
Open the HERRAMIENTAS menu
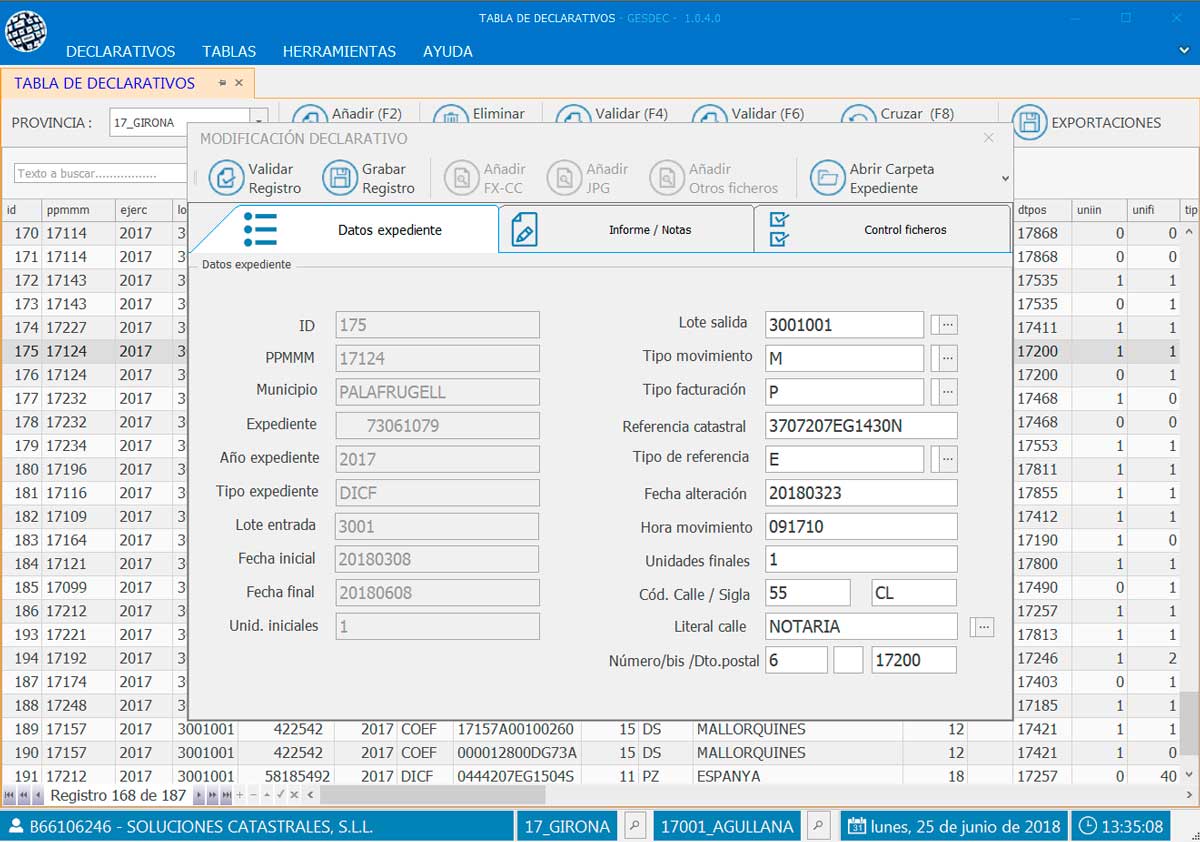pyautogui.click(x=339, y=51)
